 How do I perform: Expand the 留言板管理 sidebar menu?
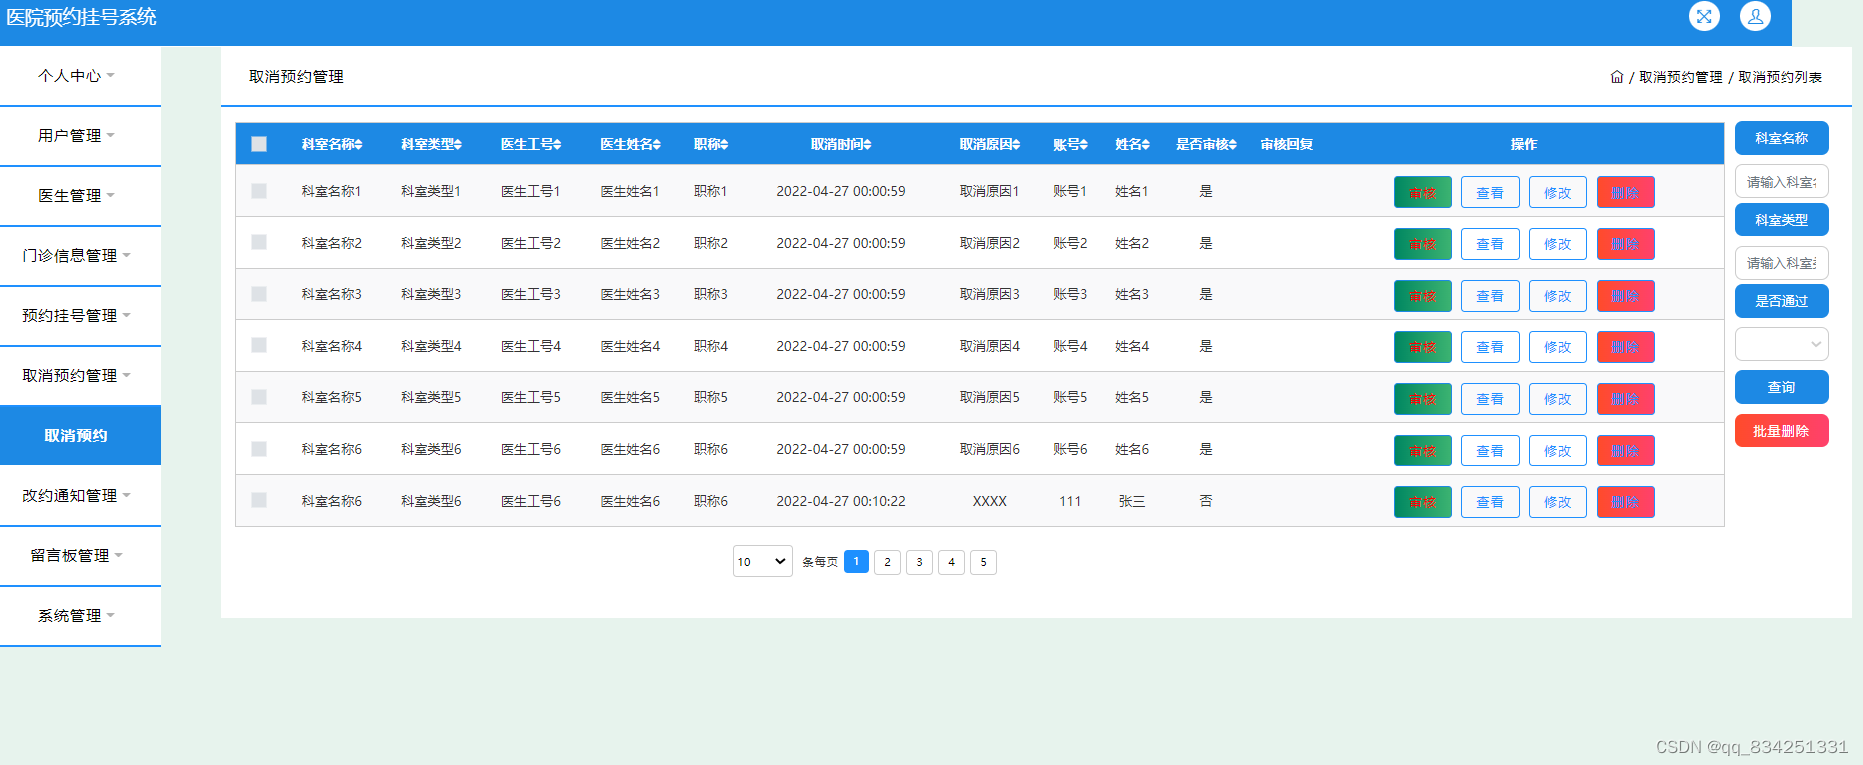[80, 556]
